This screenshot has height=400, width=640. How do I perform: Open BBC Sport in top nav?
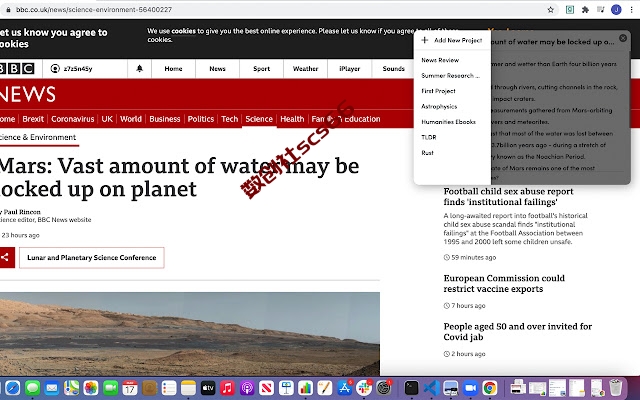(x=262, y=69)
